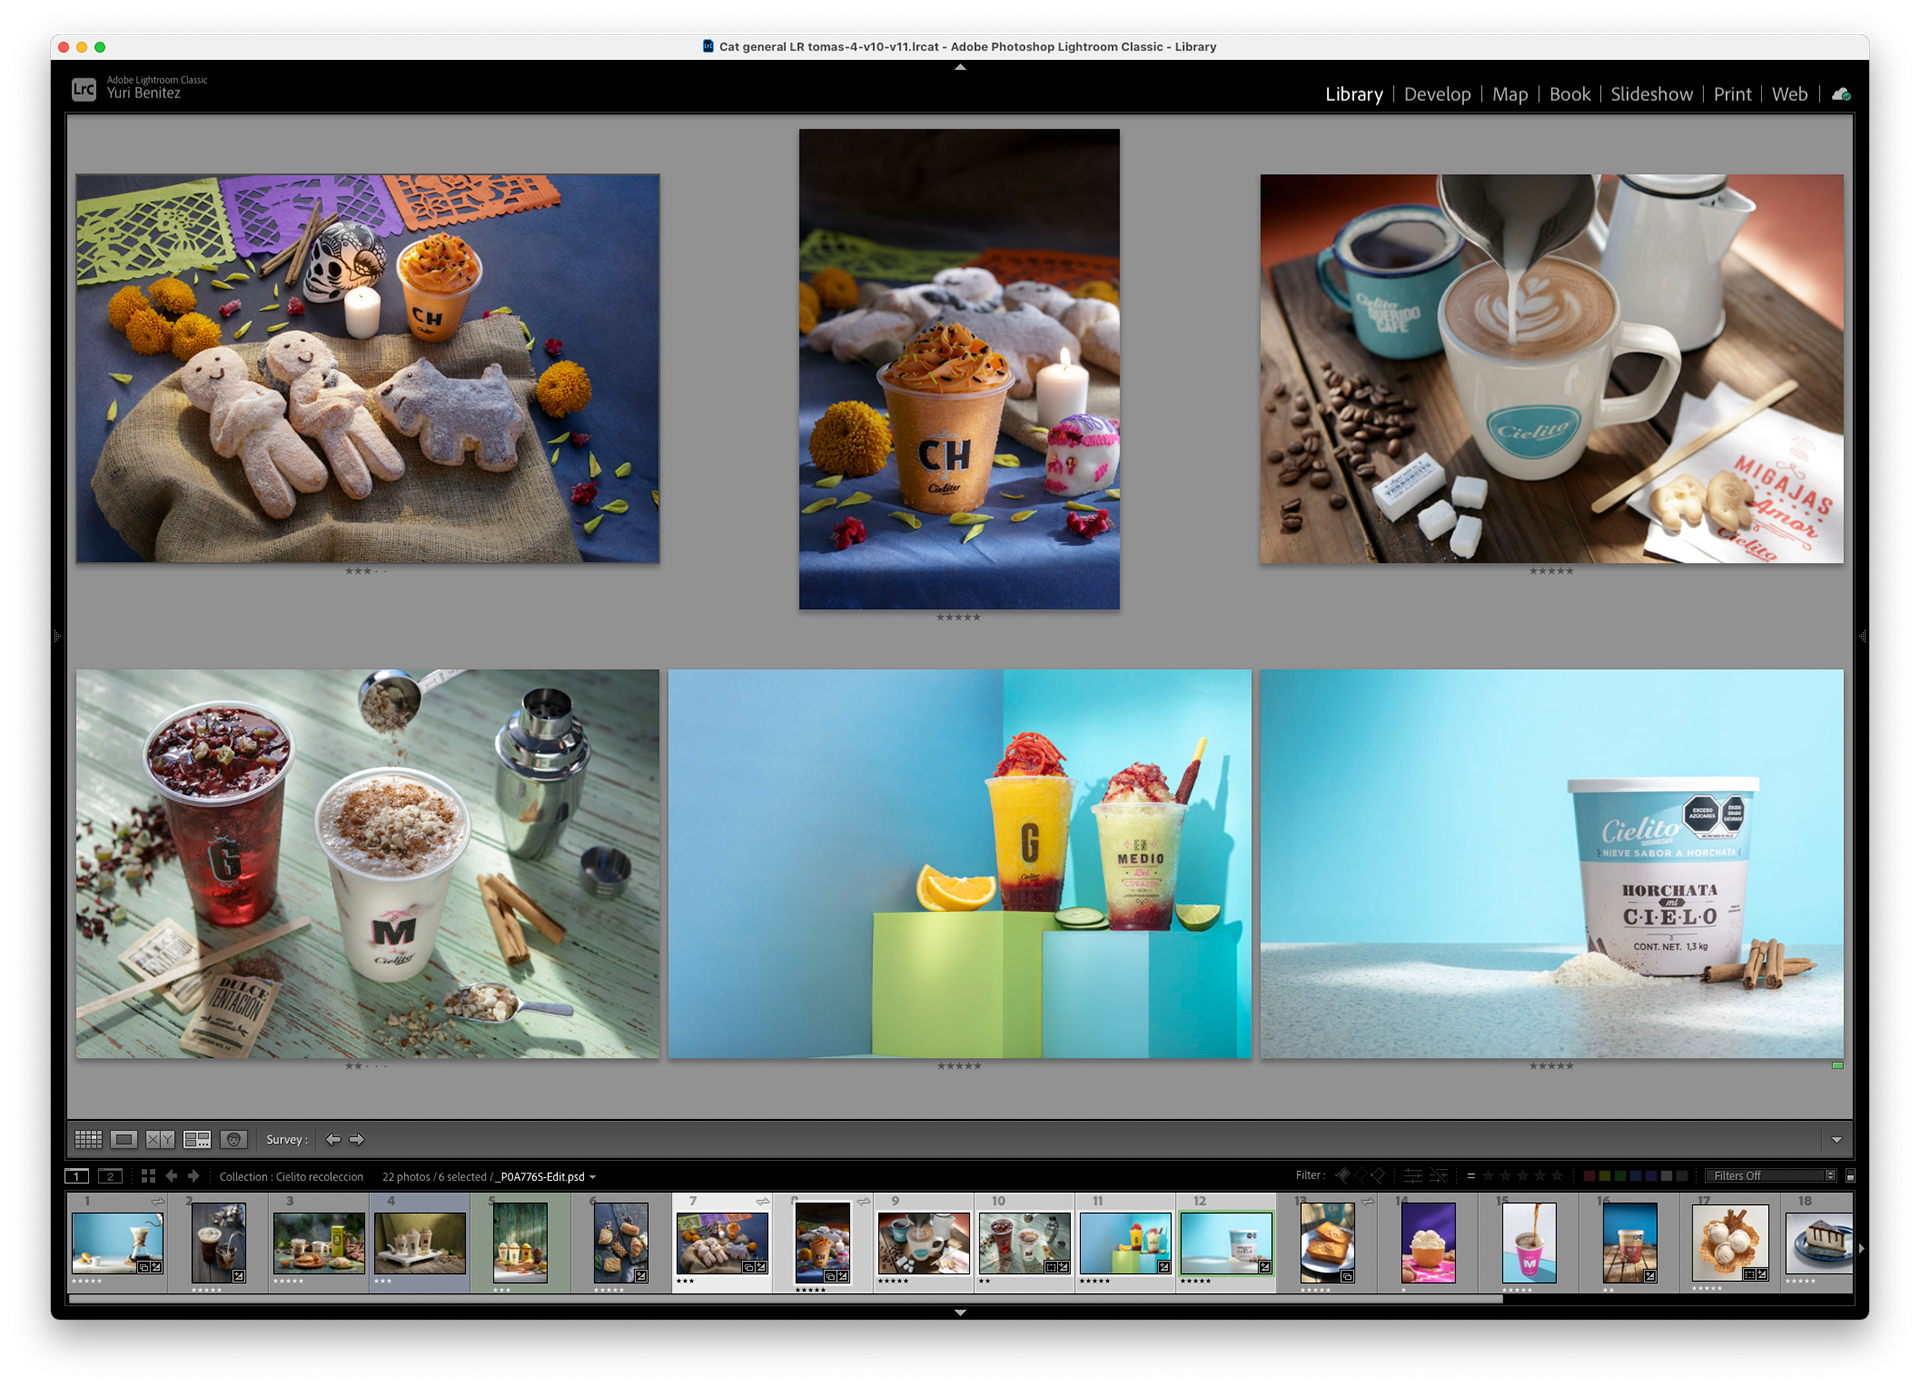The height and width of the screenshot is (1387, 1920).
Task: Click second monitor window button
Action: coord(110,1176)
